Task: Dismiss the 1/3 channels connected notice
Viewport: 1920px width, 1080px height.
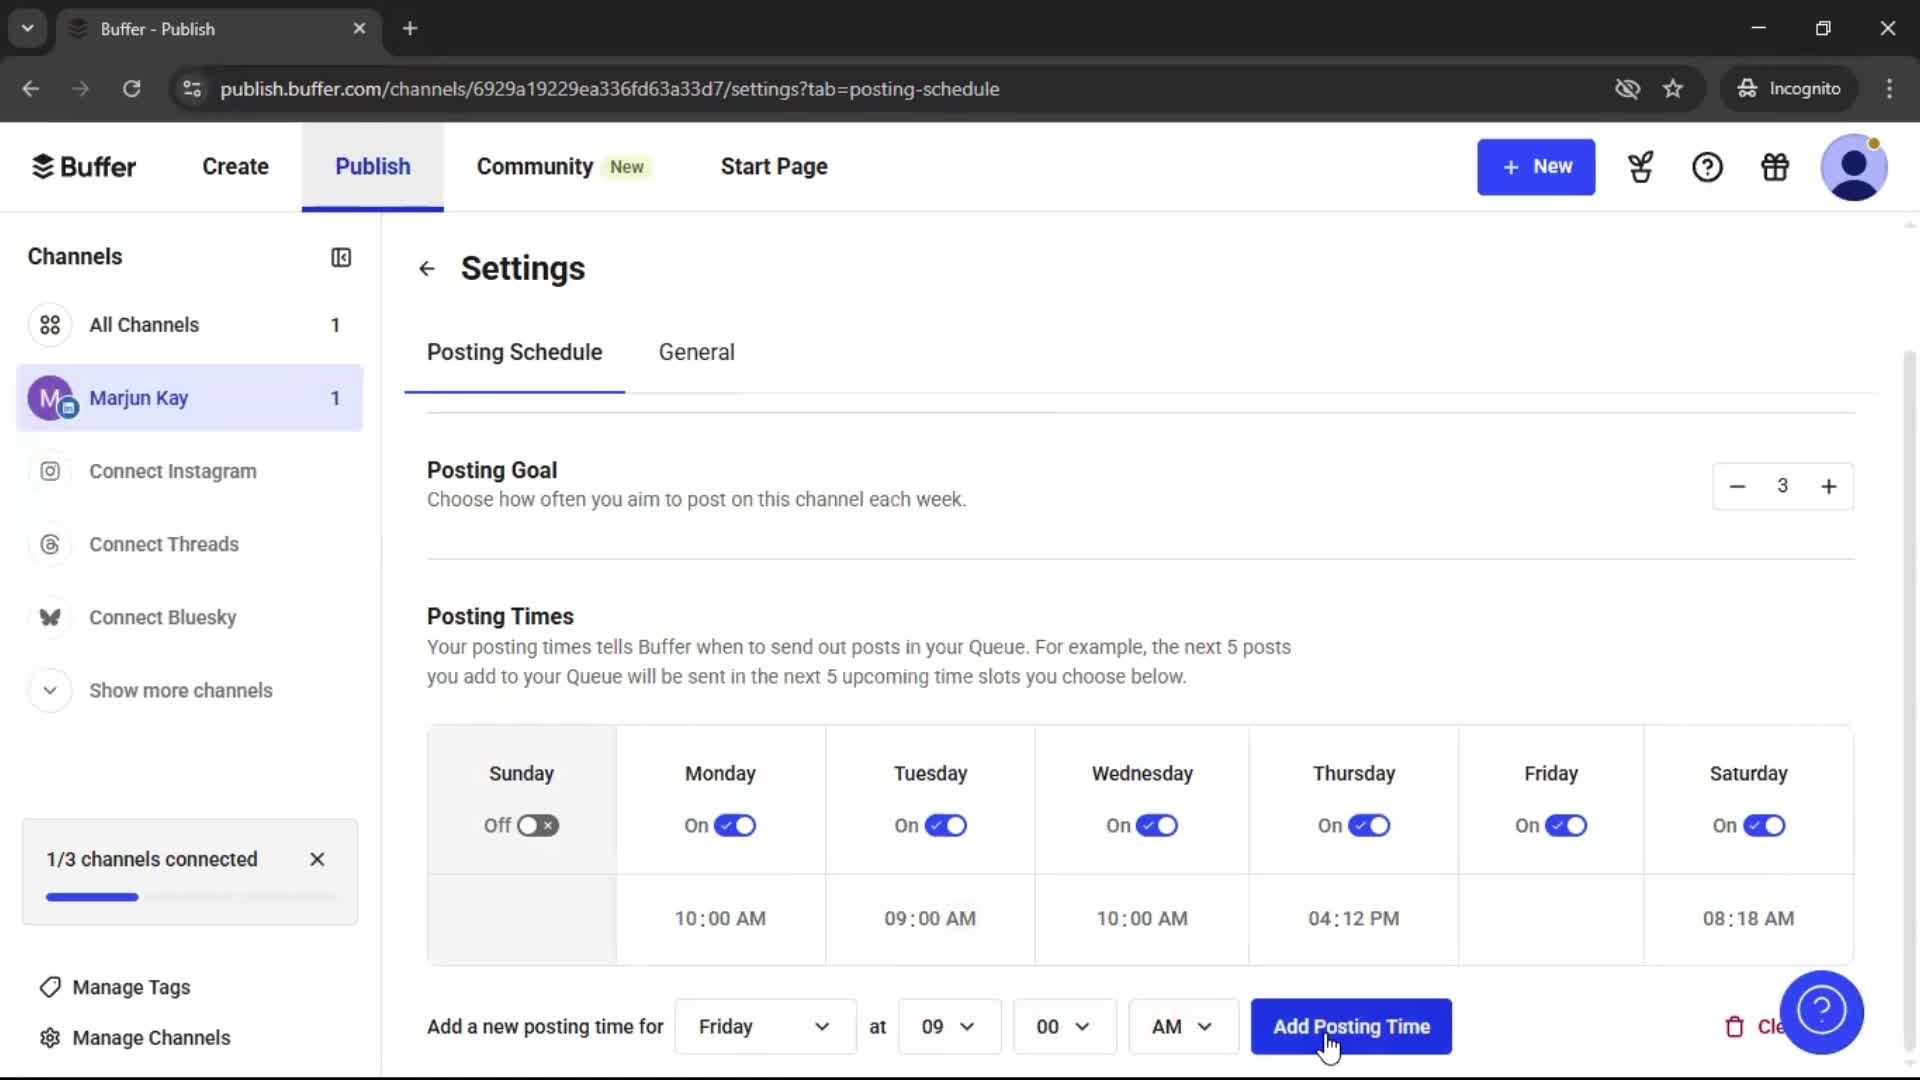Action: (317, 859)
